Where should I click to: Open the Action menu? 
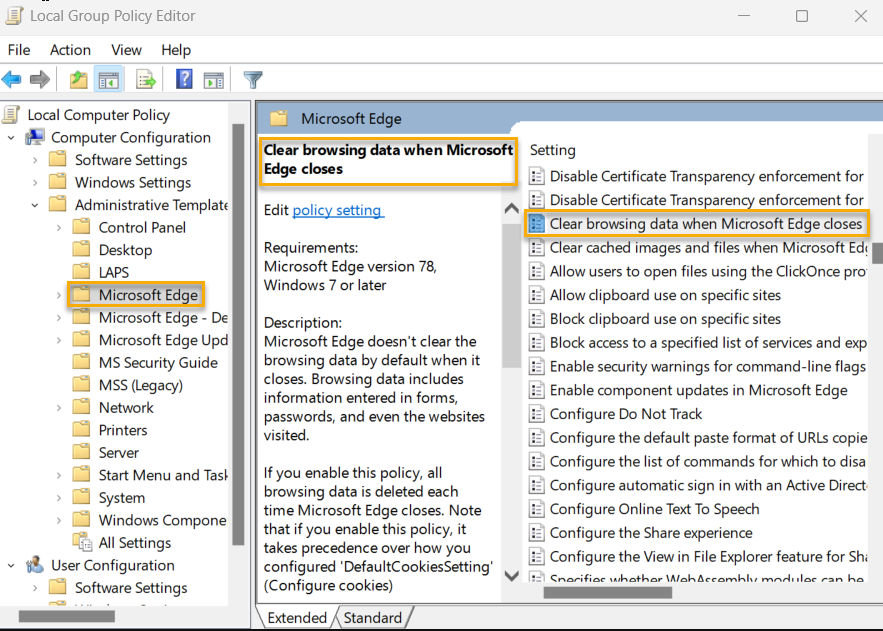tap(70, 50)
